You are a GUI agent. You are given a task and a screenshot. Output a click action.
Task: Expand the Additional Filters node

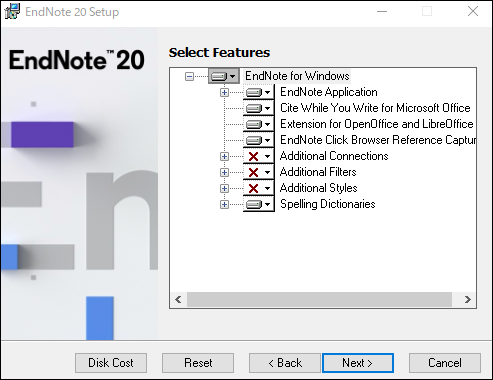pyautogui.click(x=224, y=172)
